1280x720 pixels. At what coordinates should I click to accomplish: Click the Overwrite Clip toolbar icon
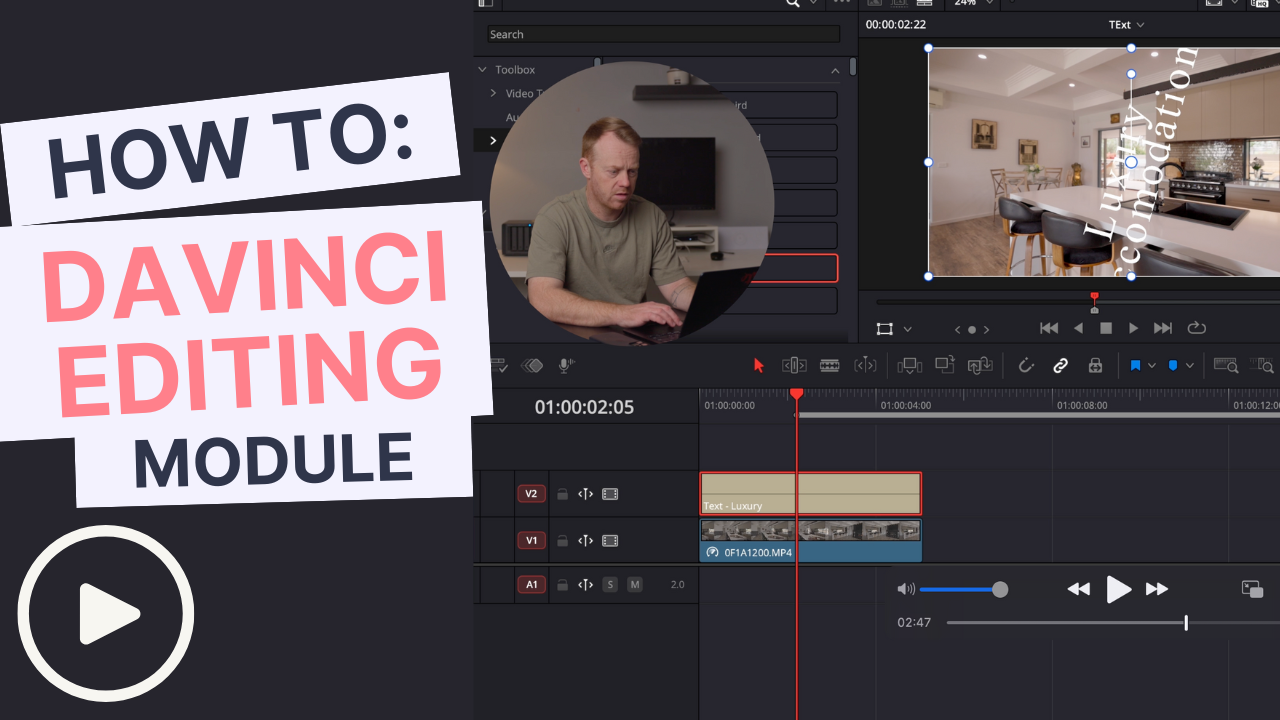[945, 366]
